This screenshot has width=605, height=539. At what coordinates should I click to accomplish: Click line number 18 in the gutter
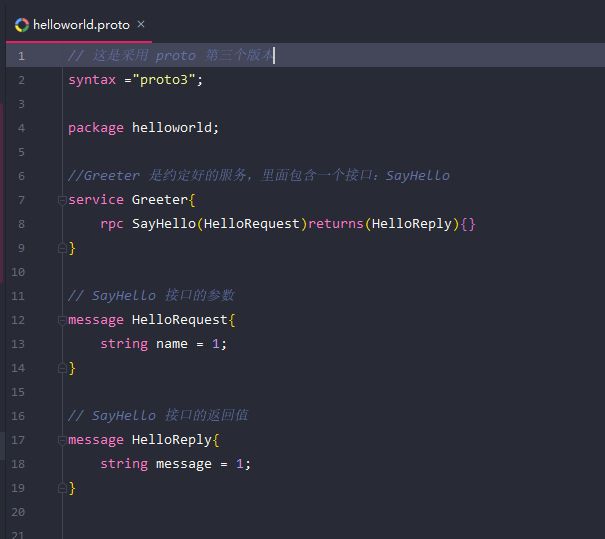pyautogui.click(x=18, y=464)
